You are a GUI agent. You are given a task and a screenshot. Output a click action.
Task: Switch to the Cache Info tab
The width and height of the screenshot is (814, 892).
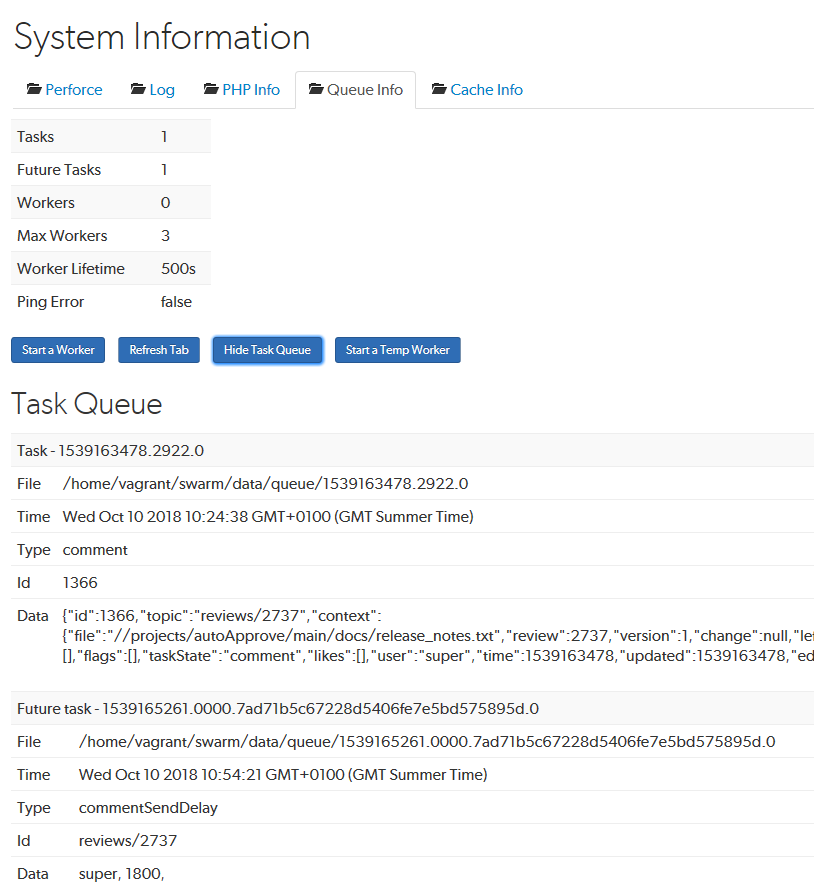point(477,90)
